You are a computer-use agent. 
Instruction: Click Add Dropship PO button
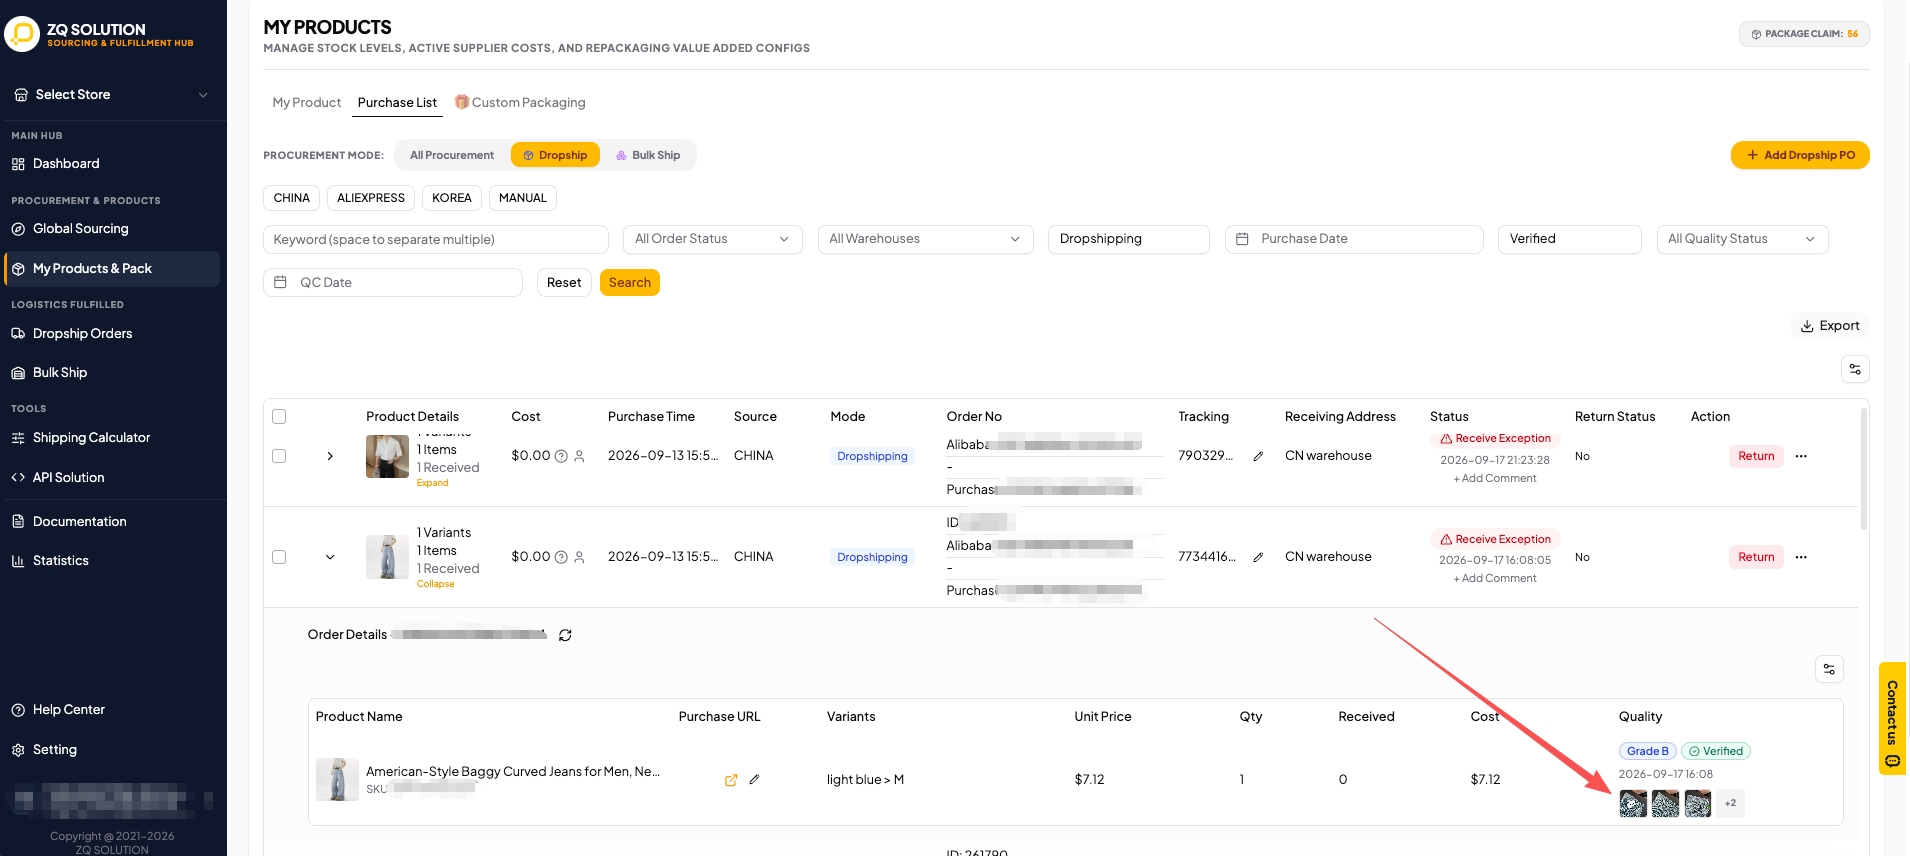pyautogui.click(x=1800, y=155)
